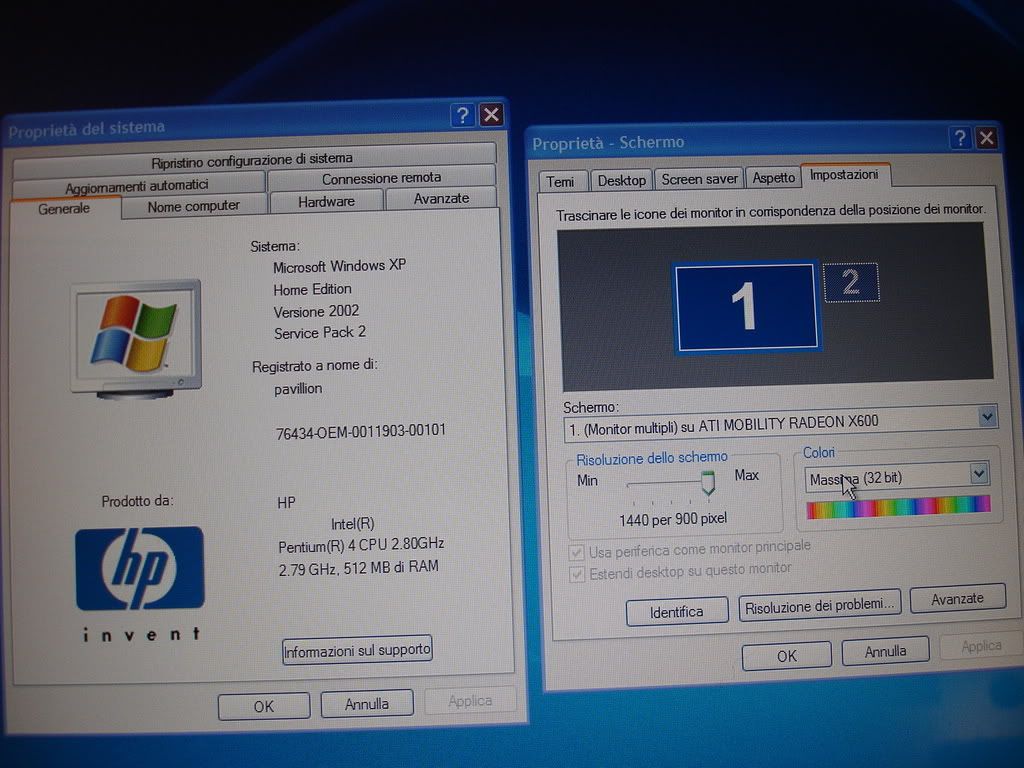
Task: Close the Proprietà del sistema window
Action: [x=491, y=115]
